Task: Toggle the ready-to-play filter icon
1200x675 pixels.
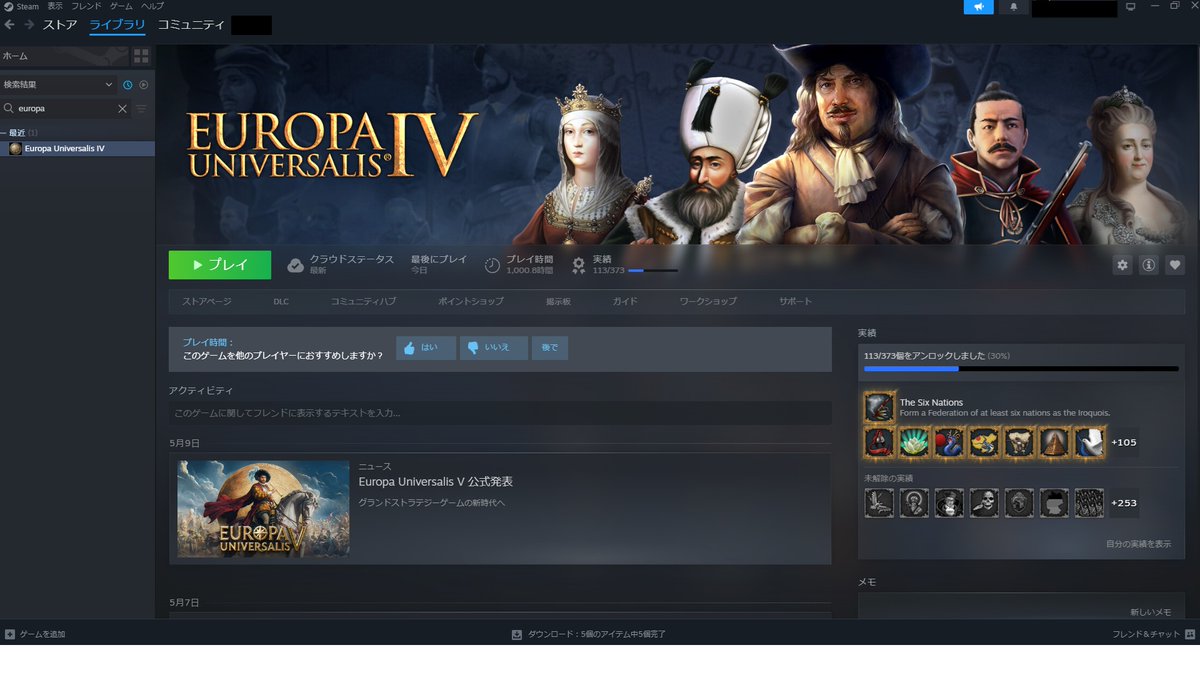Action: click(143, 85)
